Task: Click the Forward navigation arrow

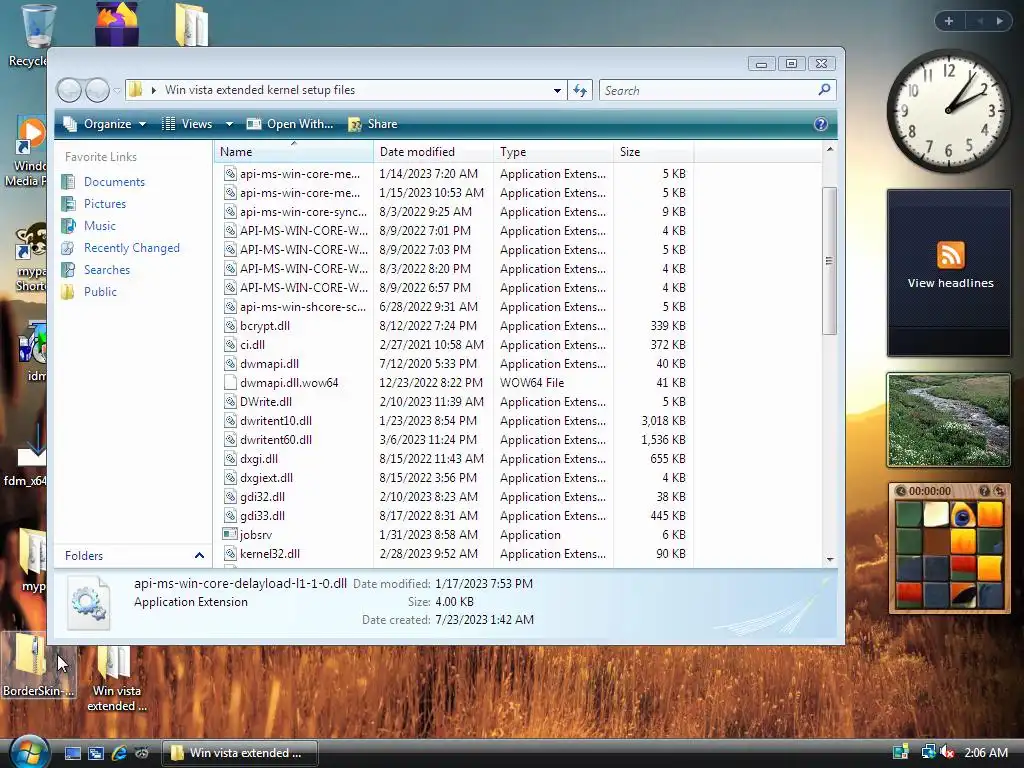Action: [x=97, y=90]
